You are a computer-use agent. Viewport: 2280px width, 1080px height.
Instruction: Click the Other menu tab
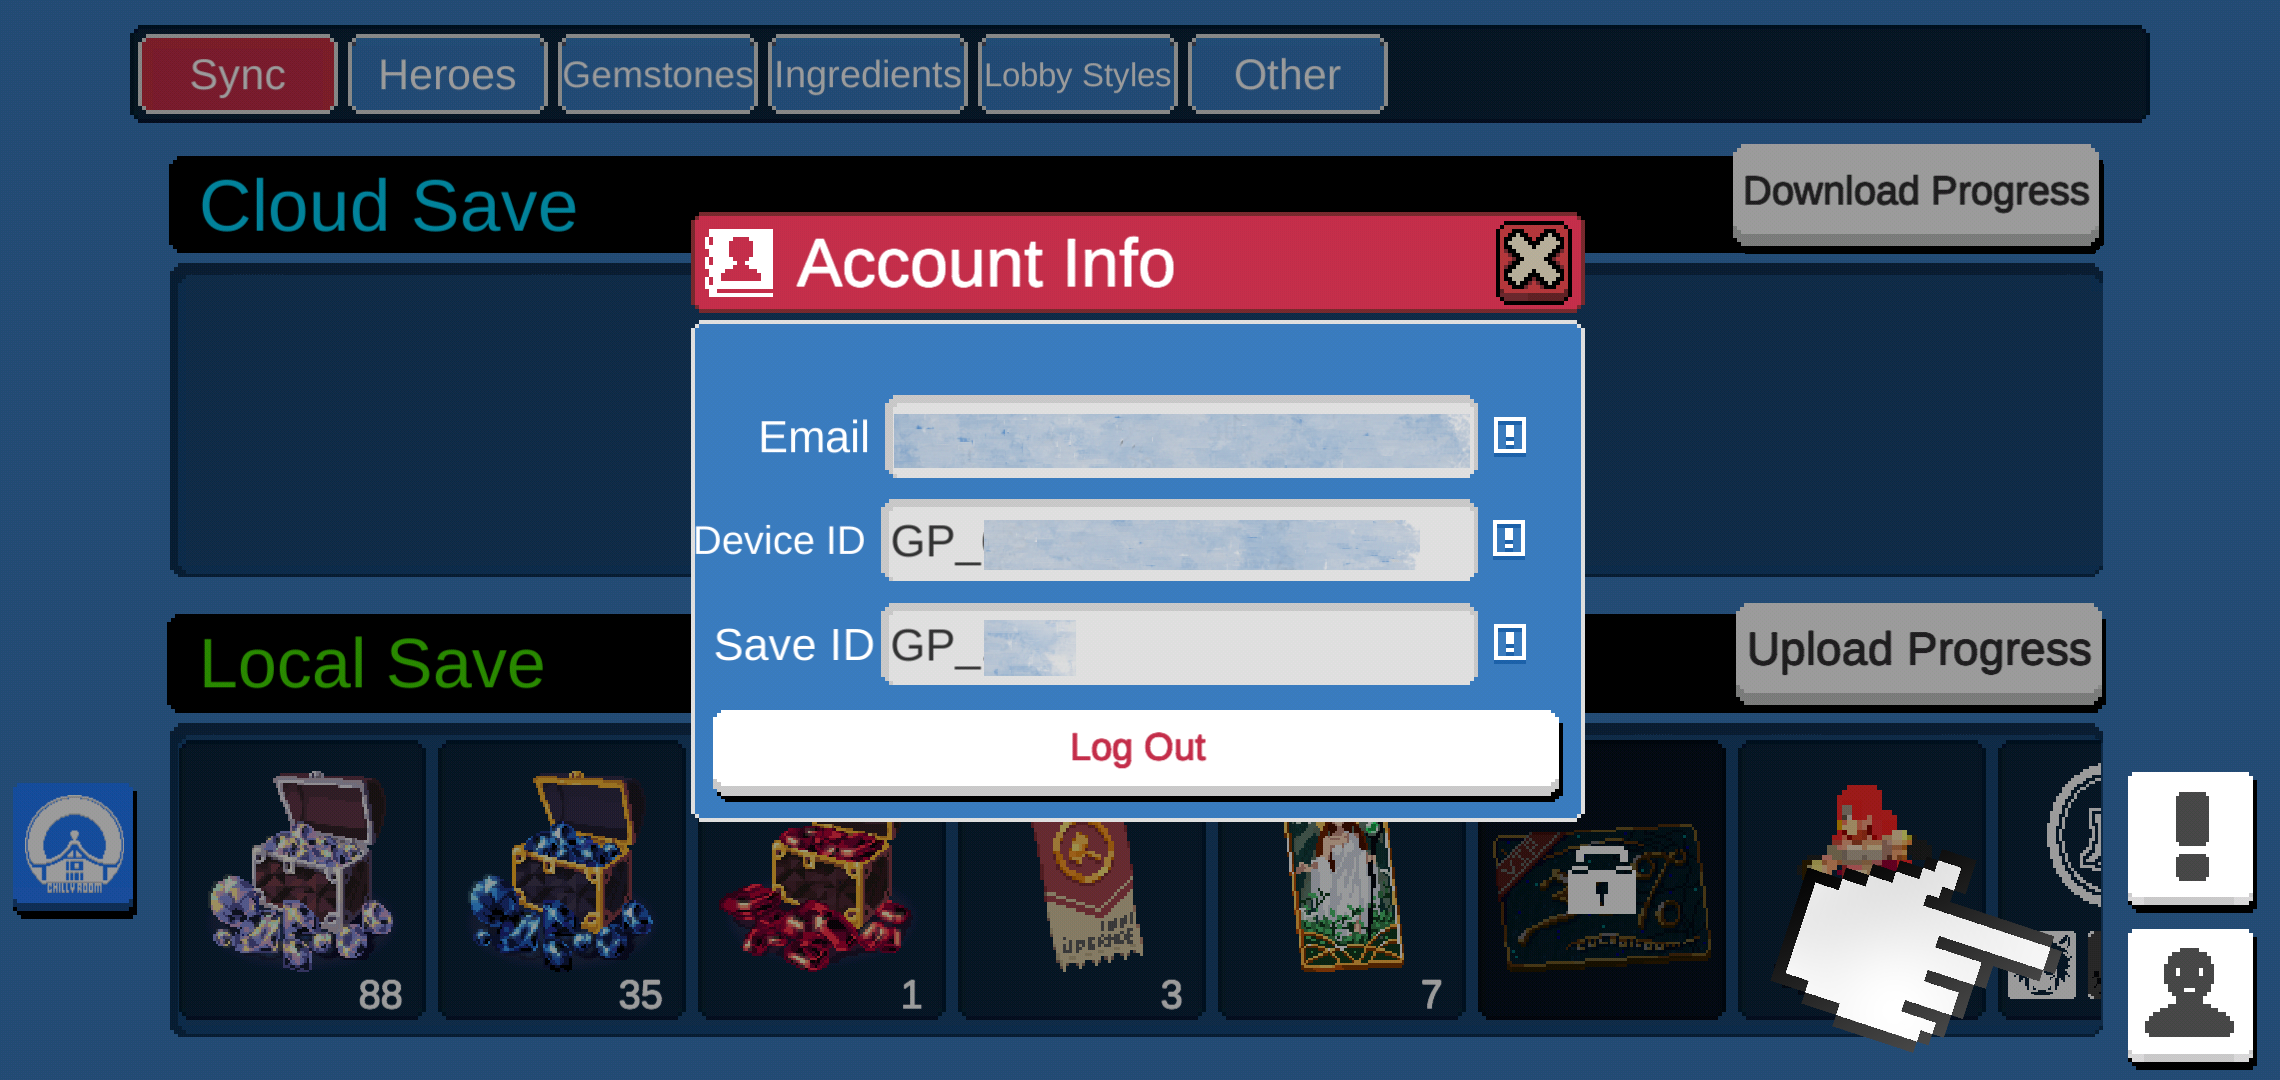(x=1287, y=74)
